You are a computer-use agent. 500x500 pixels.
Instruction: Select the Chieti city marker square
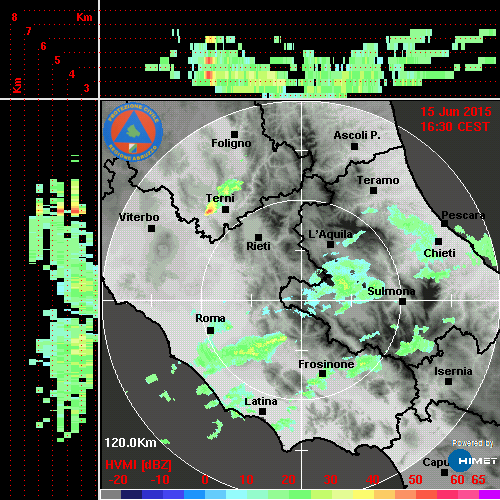coord(438,241)
